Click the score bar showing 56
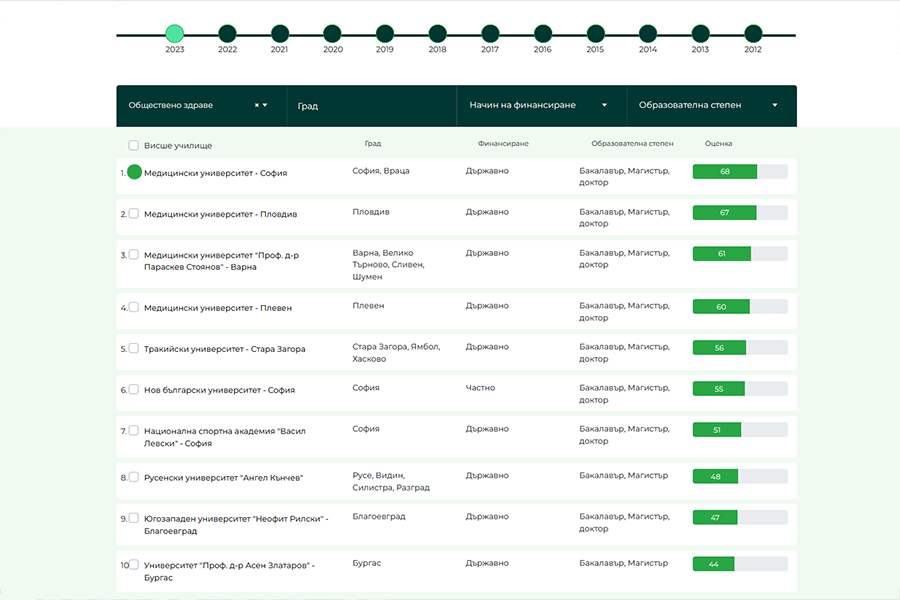 pyautogui.click(x=740, y=347)
